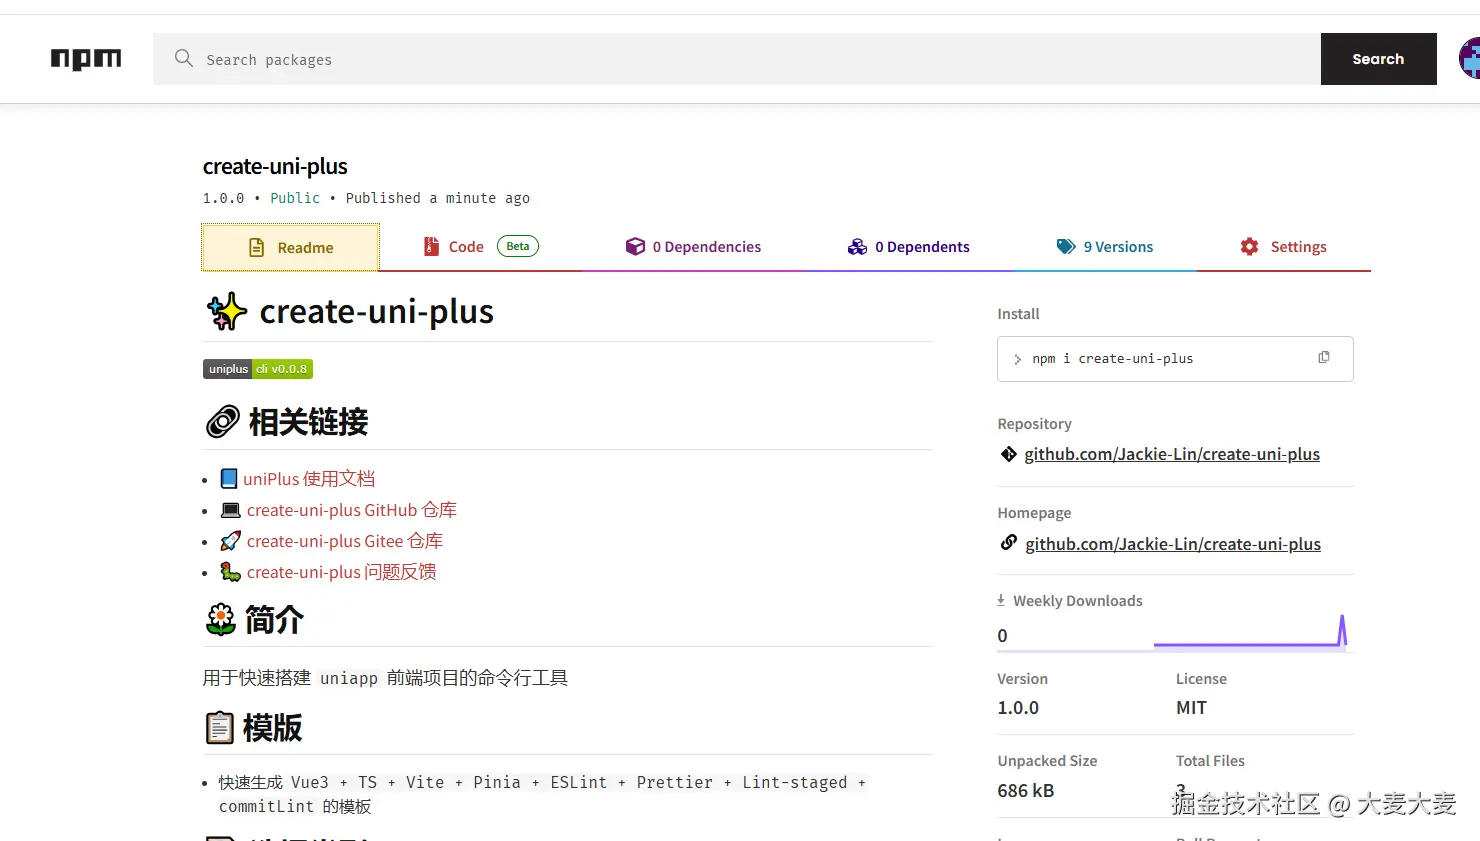The width and height of the screenshot is (1480, 841).
Task: Click the 1.0.0 version value in sidebar
Action: point(1018,708)
